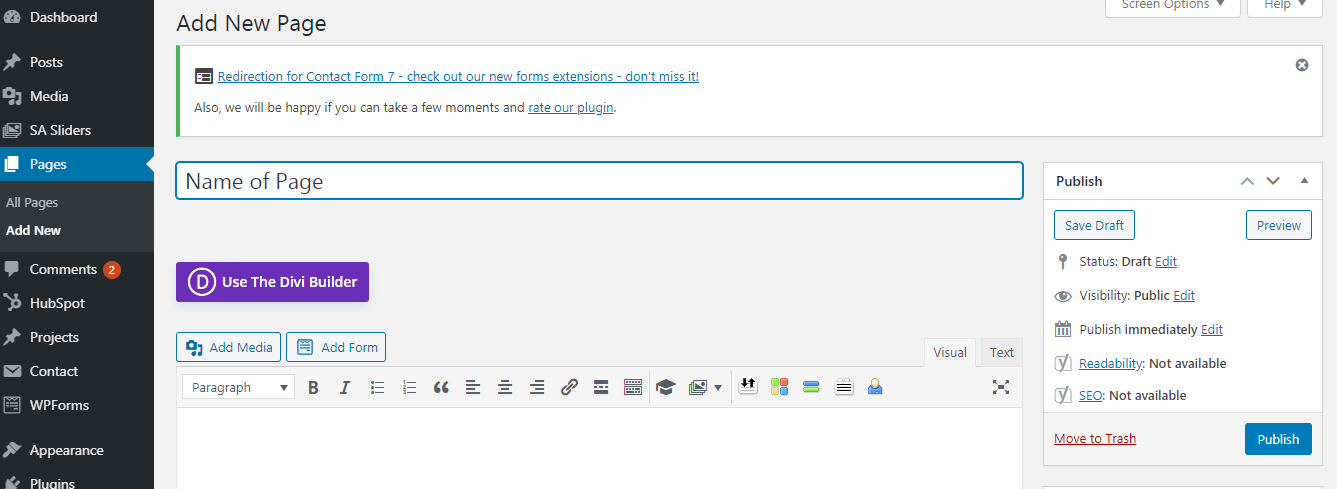The image size is (1337, 489).
Task: Open the Paragraph format dropdown
Action: [x=238, y=387]
